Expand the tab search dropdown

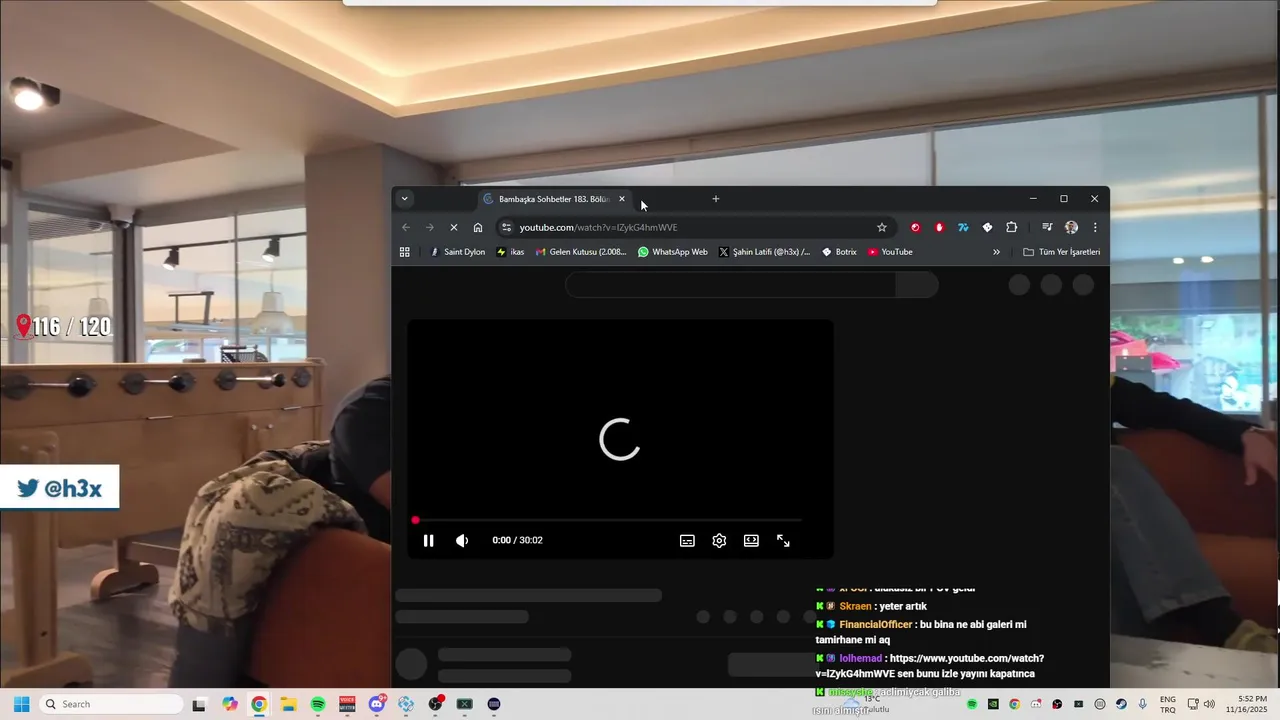tap(404, 198)
